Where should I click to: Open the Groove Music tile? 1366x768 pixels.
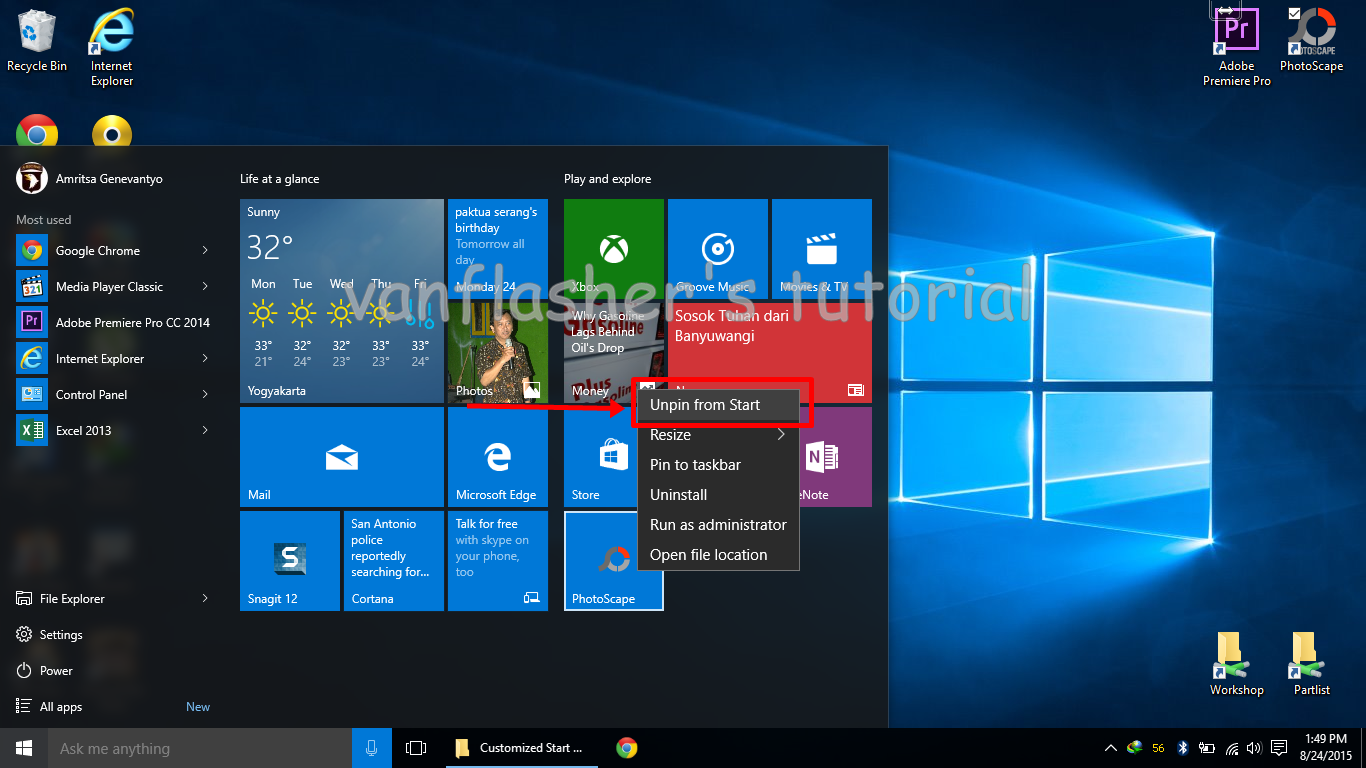[x=717, y=249]
